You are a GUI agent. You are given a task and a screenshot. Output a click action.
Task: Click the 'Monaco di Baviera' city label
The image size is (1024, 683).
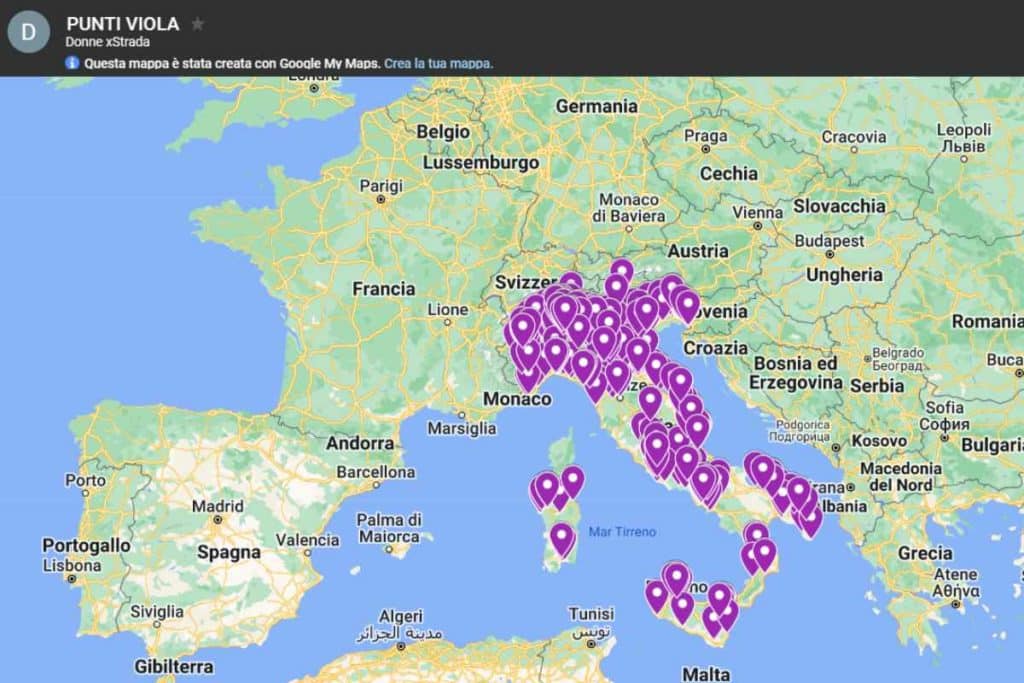(628, 208)
